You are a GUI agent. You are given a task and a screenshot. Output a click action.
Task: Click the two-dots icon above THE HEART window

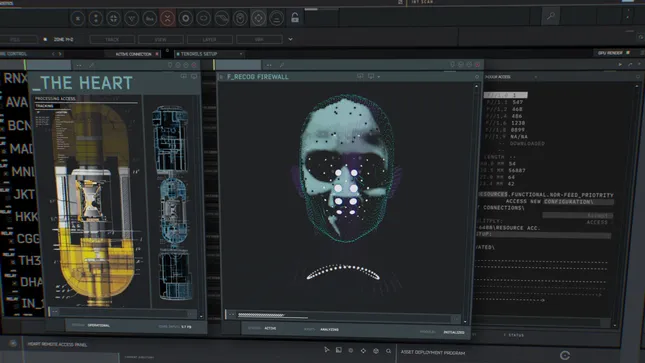pyautogui.click(x=79, y=65)
